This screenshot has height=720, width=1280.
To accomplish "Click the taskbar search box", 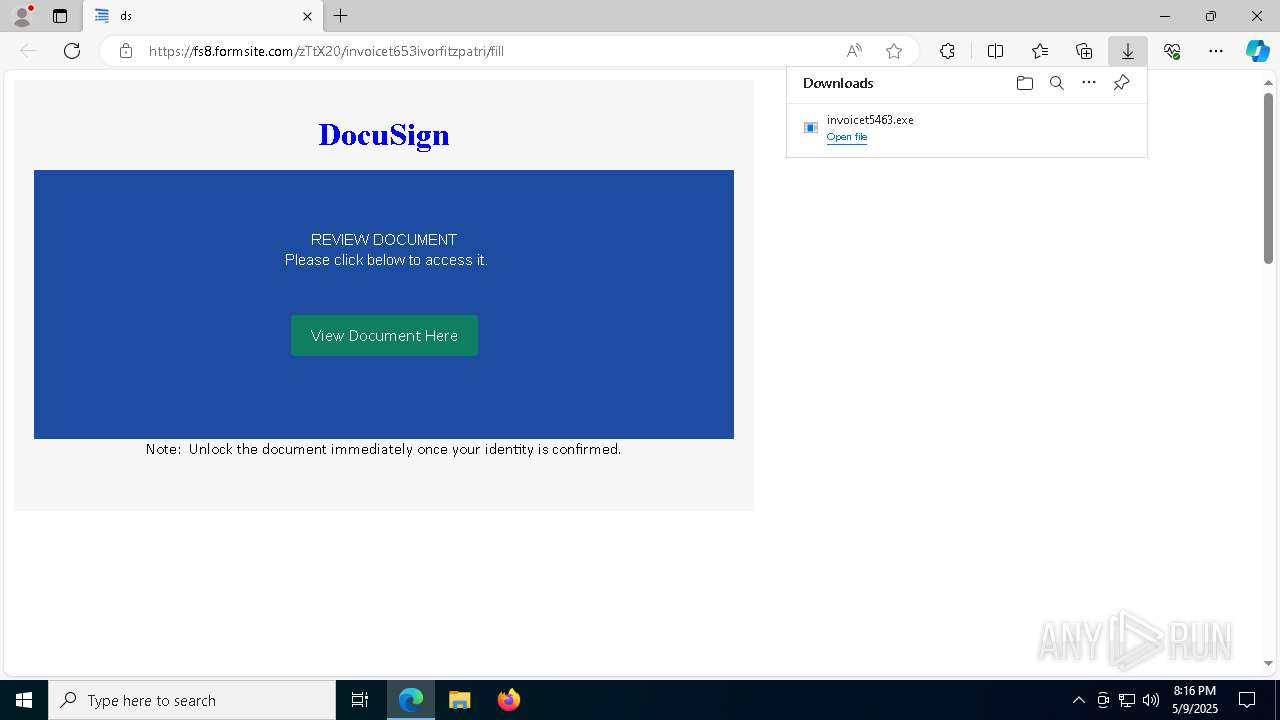I will point(192,700).
